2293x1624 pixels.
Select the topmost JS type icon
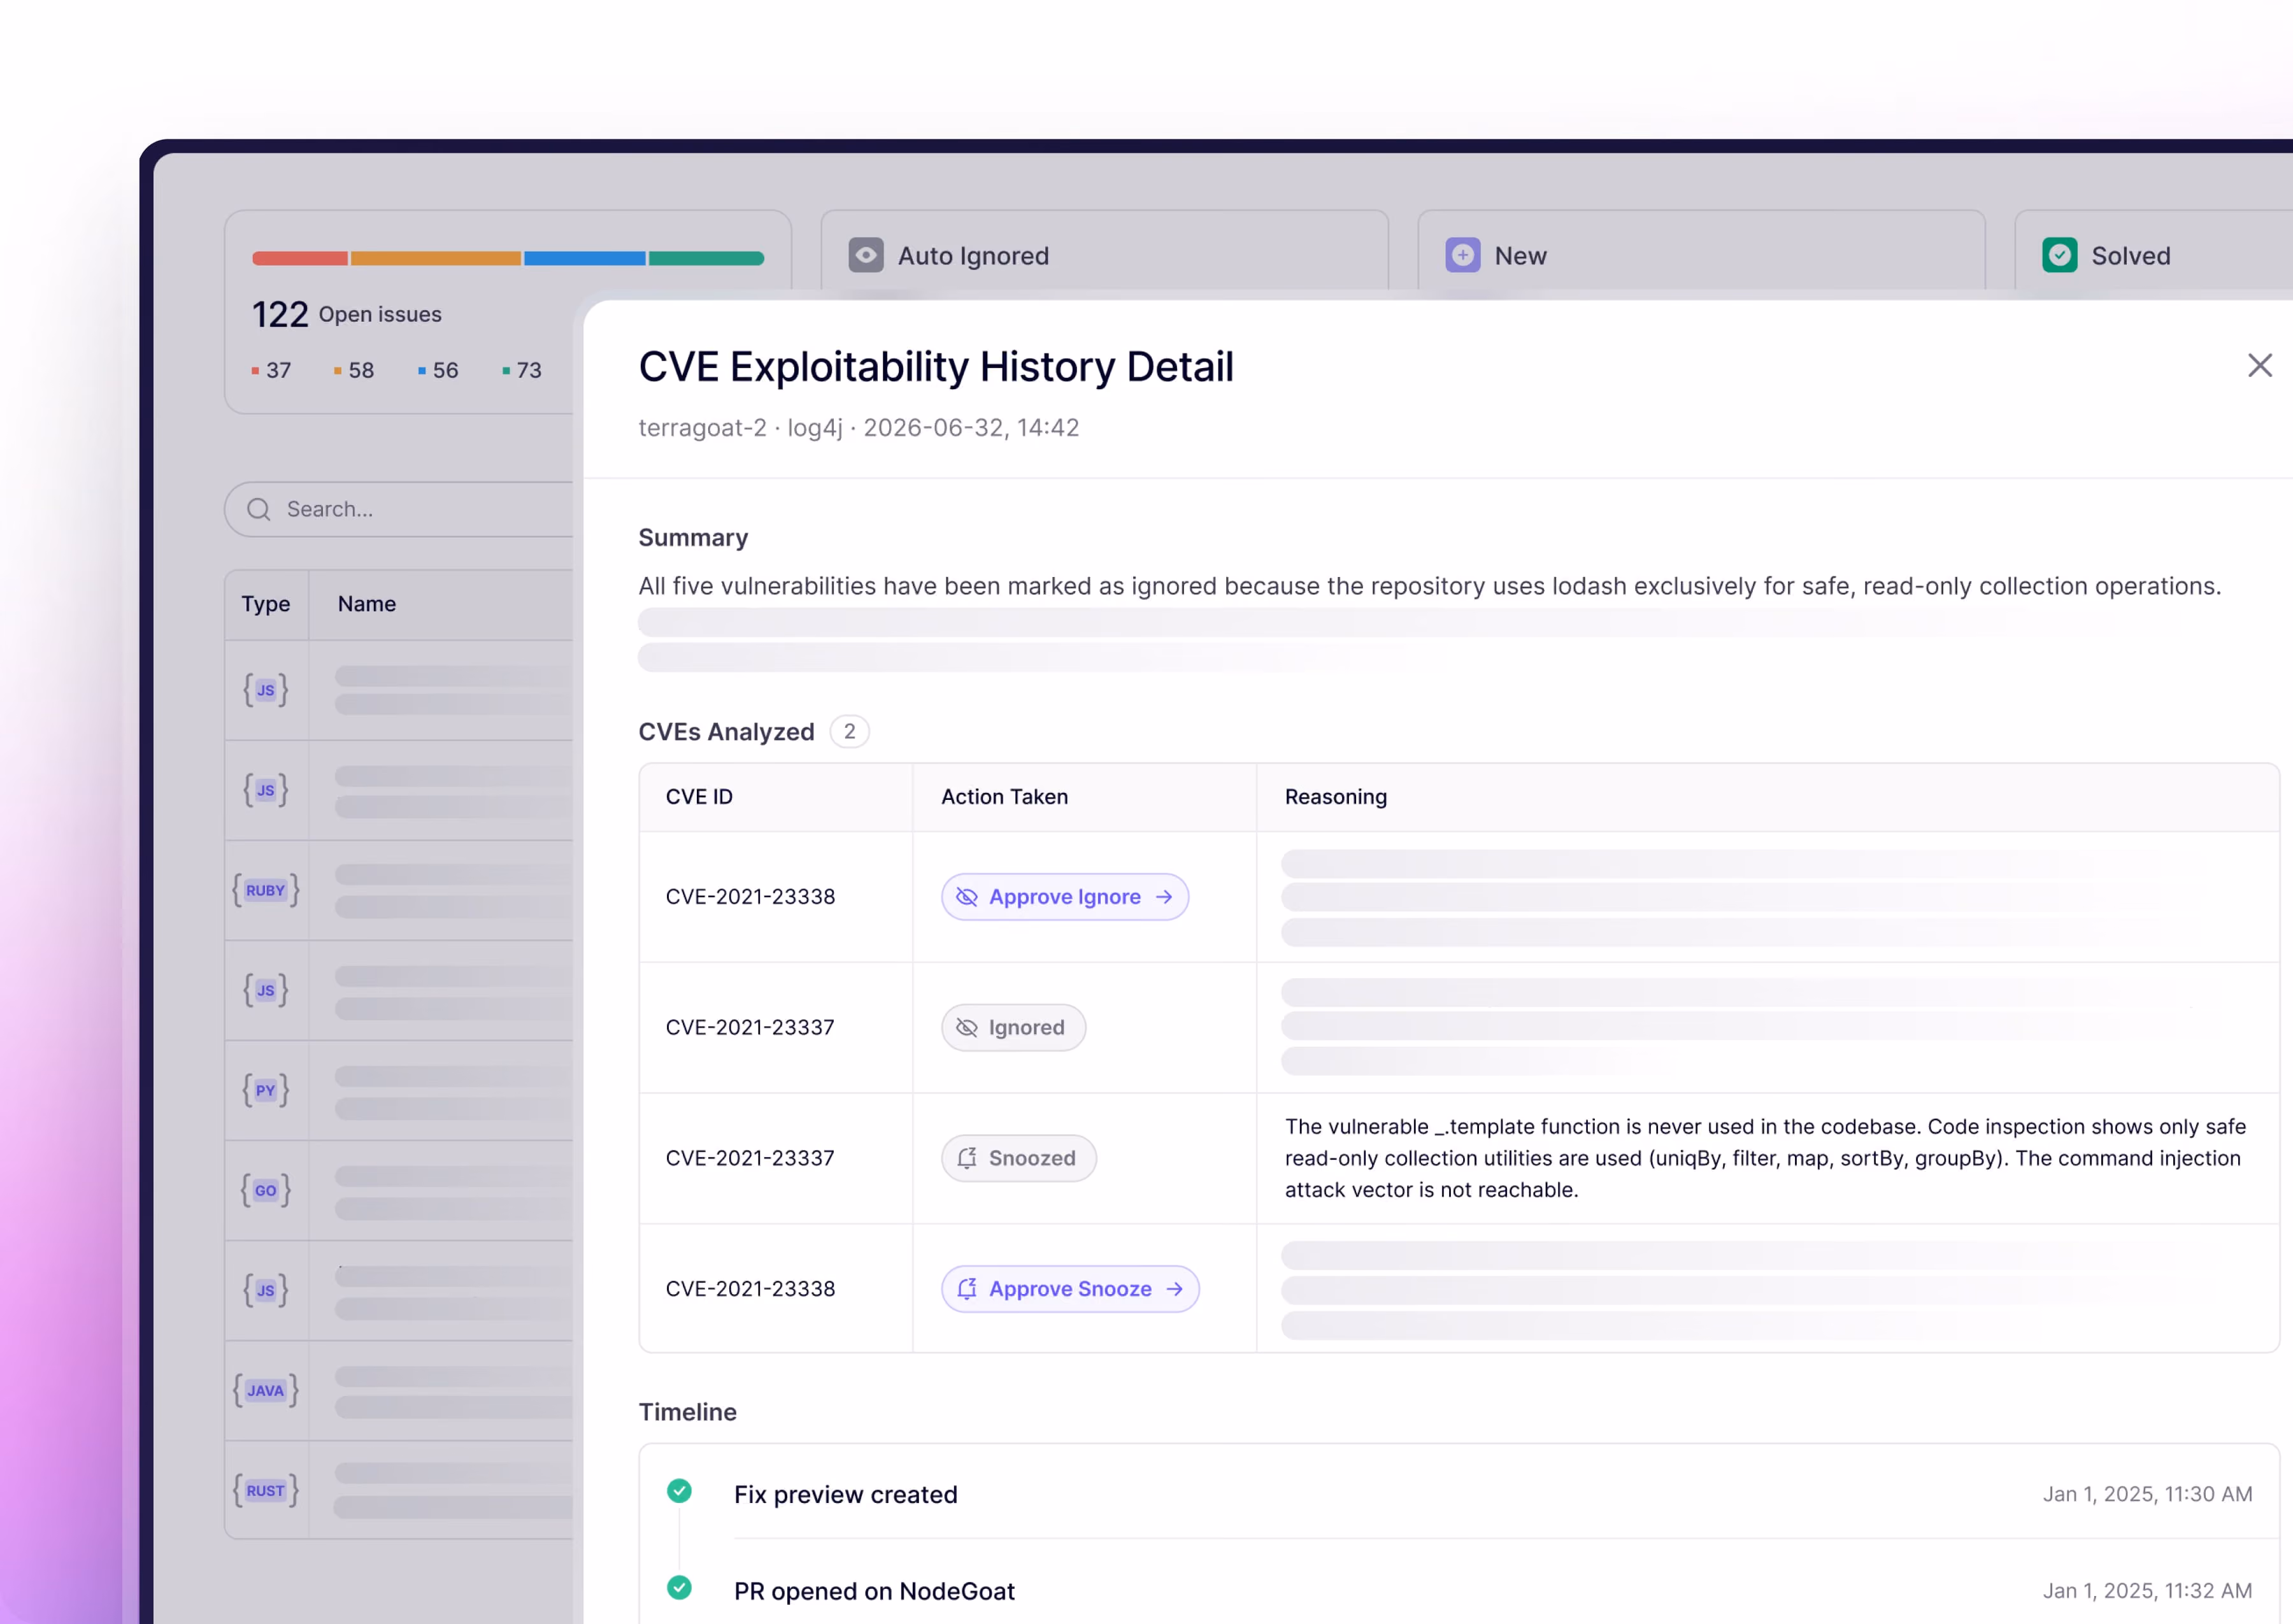coord(266,690)
